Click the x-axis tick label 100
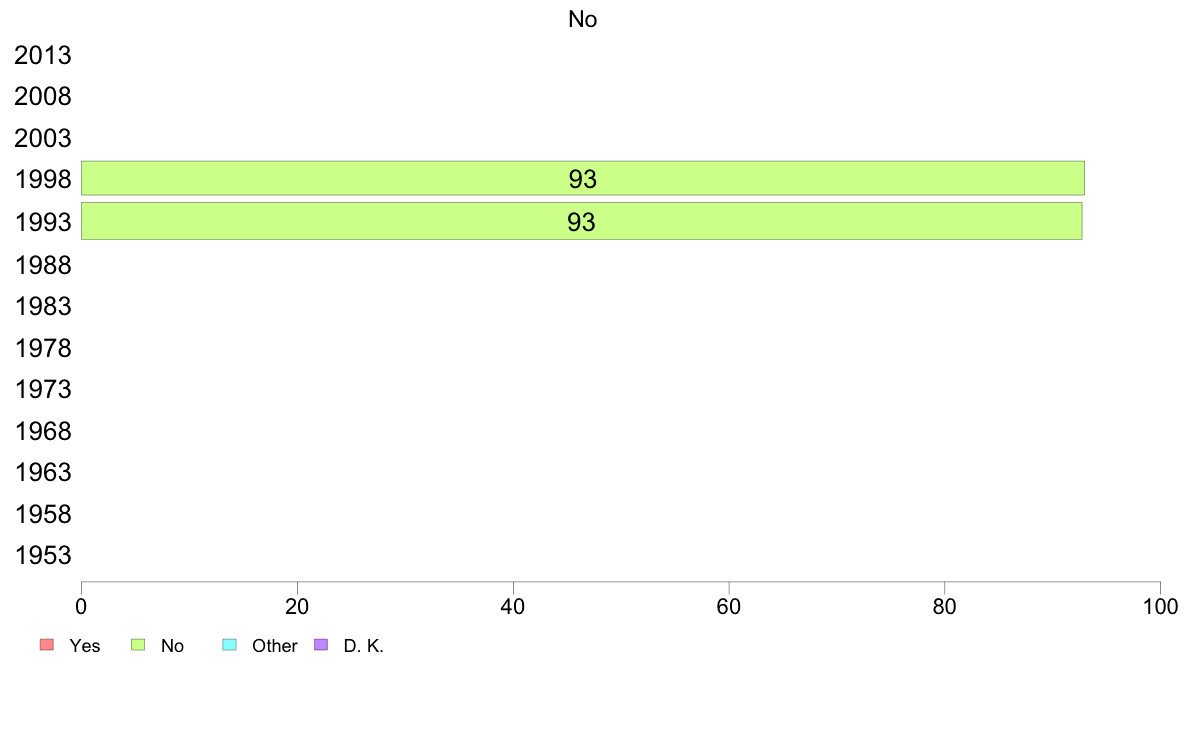Image resolution: width=1188 pixels, height=736 pixels. tap(1160, 606)
